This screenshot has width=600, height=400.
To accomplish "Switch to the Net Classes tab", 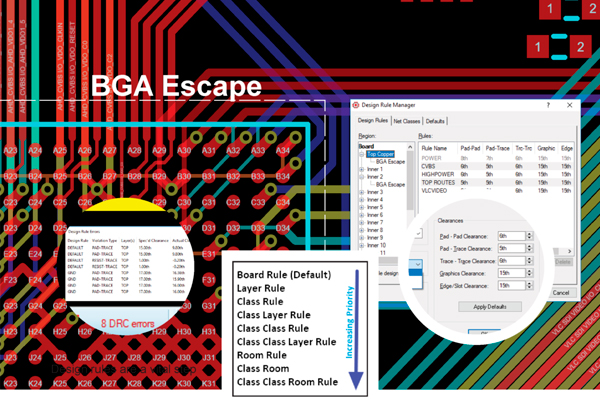I will point(407,120).
